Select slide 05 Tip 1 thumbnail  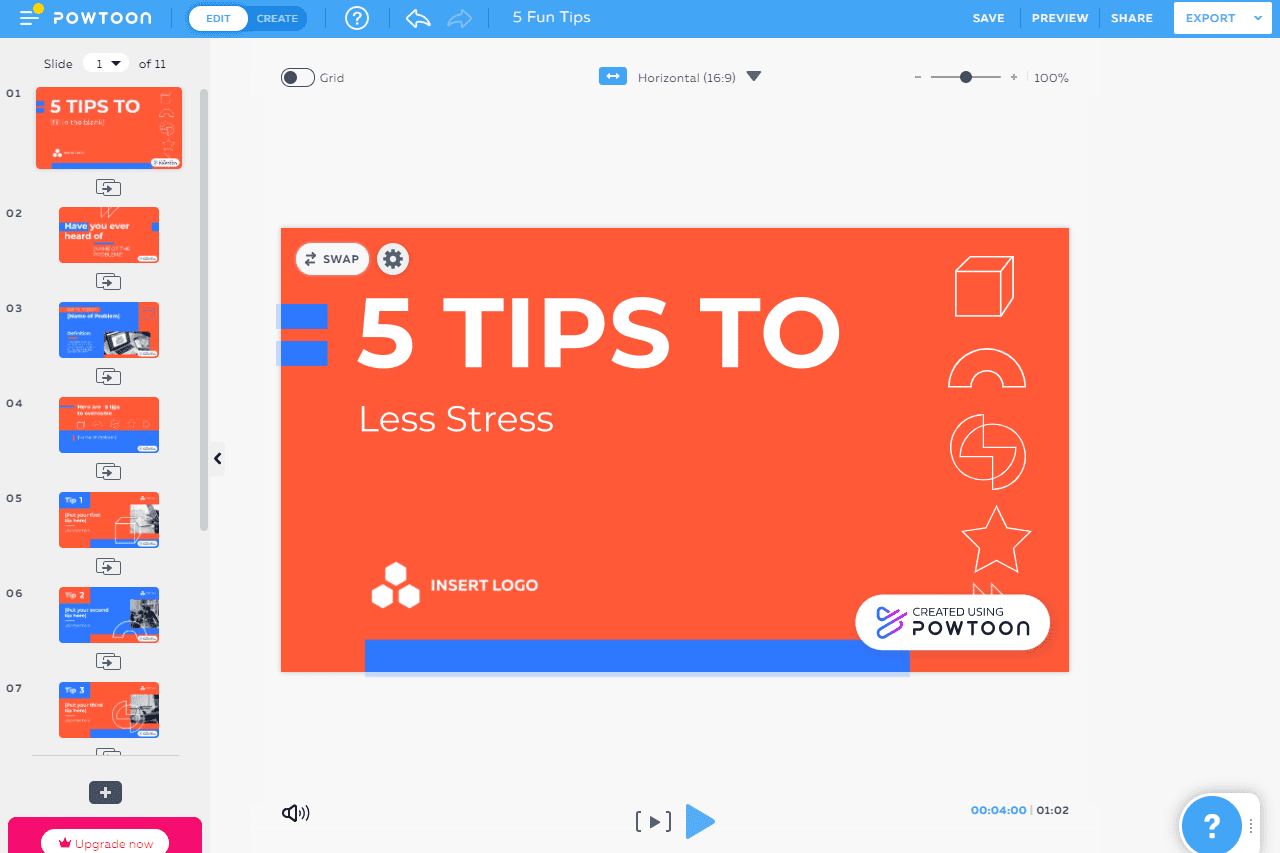[x=109, y=520]
